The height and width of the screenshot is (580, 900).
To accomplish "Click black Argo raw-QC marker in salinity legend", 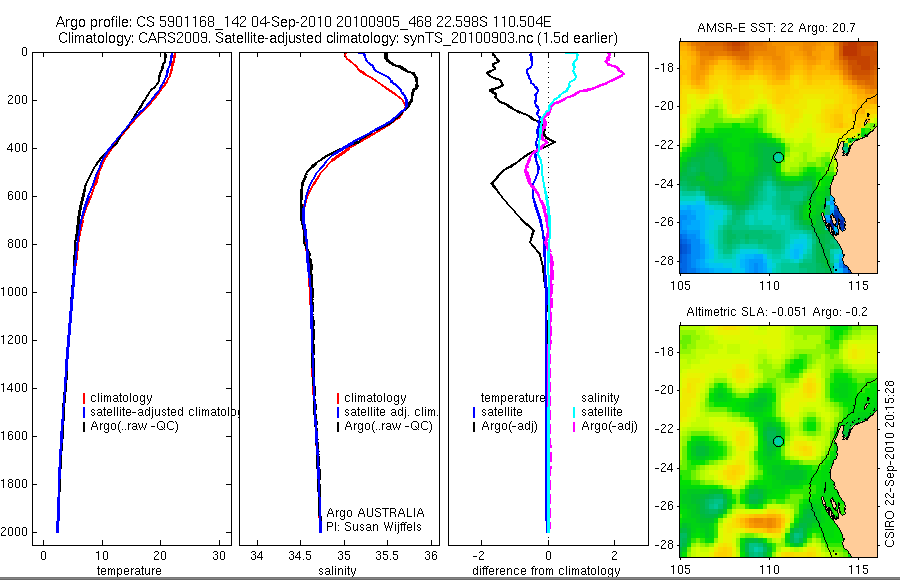I will click(338, 426).
